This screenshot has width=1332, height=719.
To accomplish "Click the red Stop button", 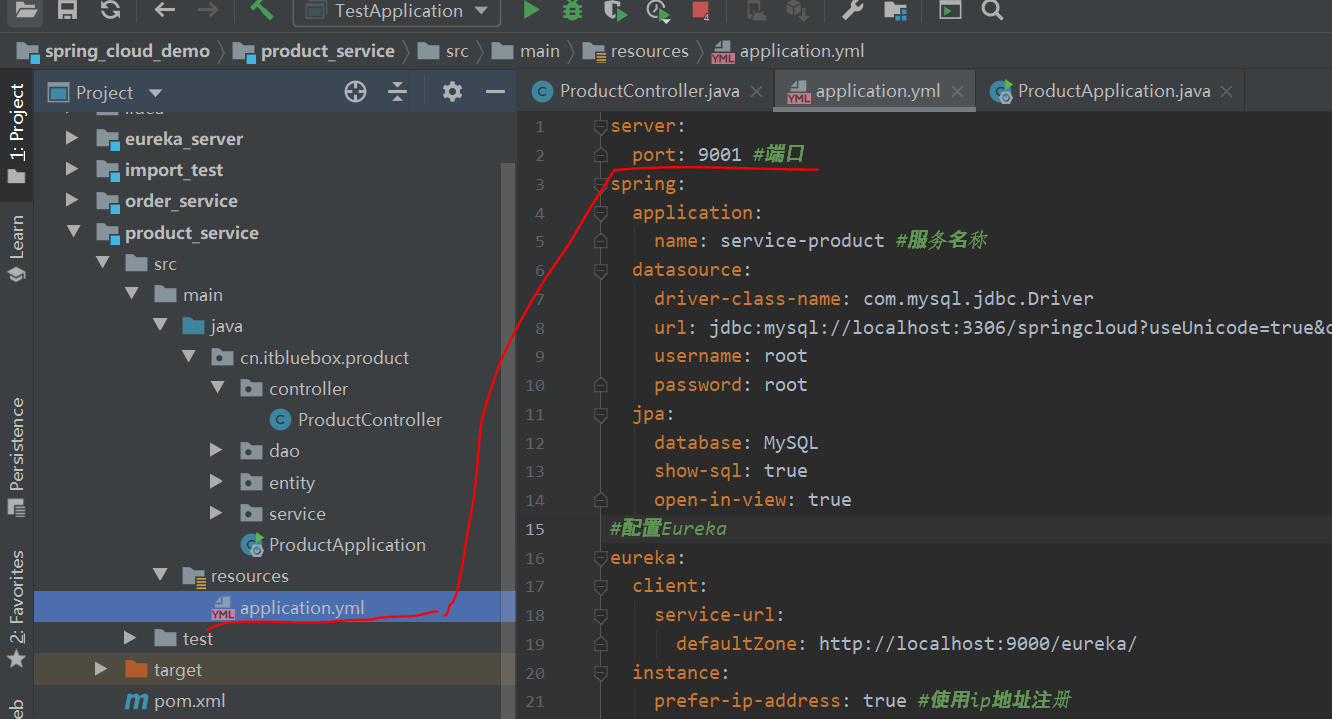I will pos(701,11).
